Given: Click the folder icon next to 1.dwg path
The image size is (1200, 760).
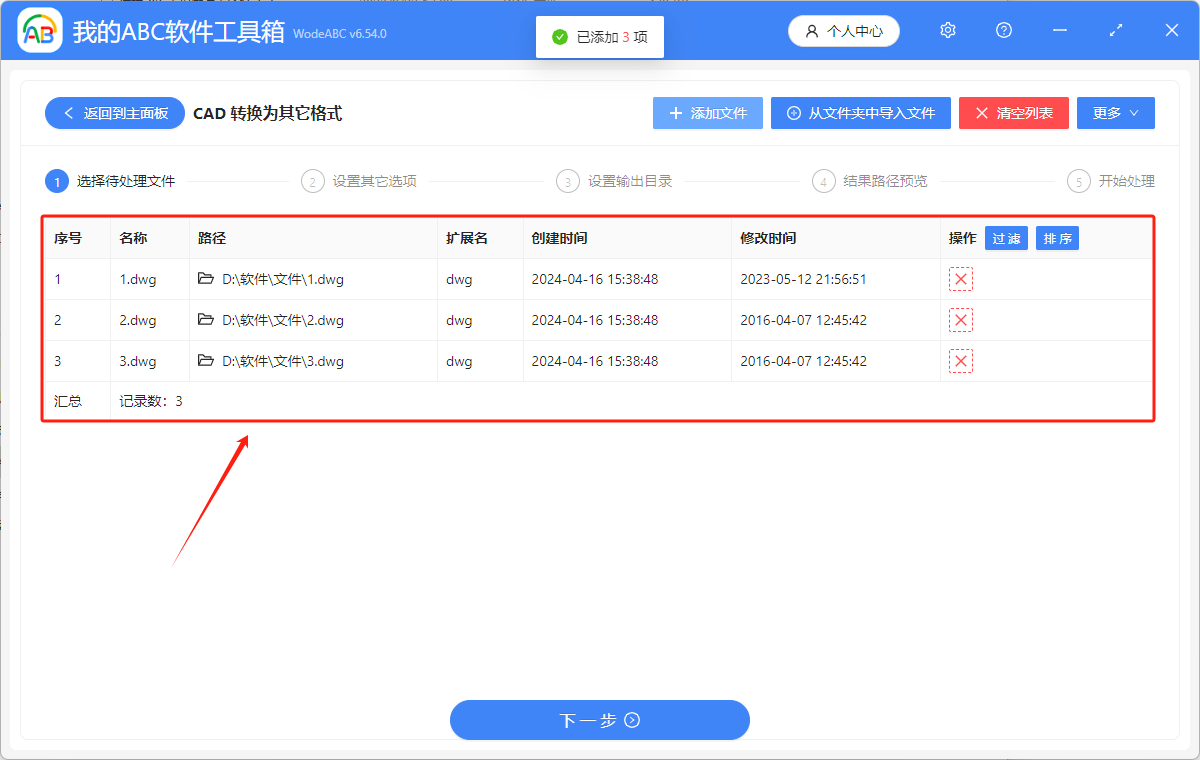Looking at the screenshot, I should click(x=207, y=279).
